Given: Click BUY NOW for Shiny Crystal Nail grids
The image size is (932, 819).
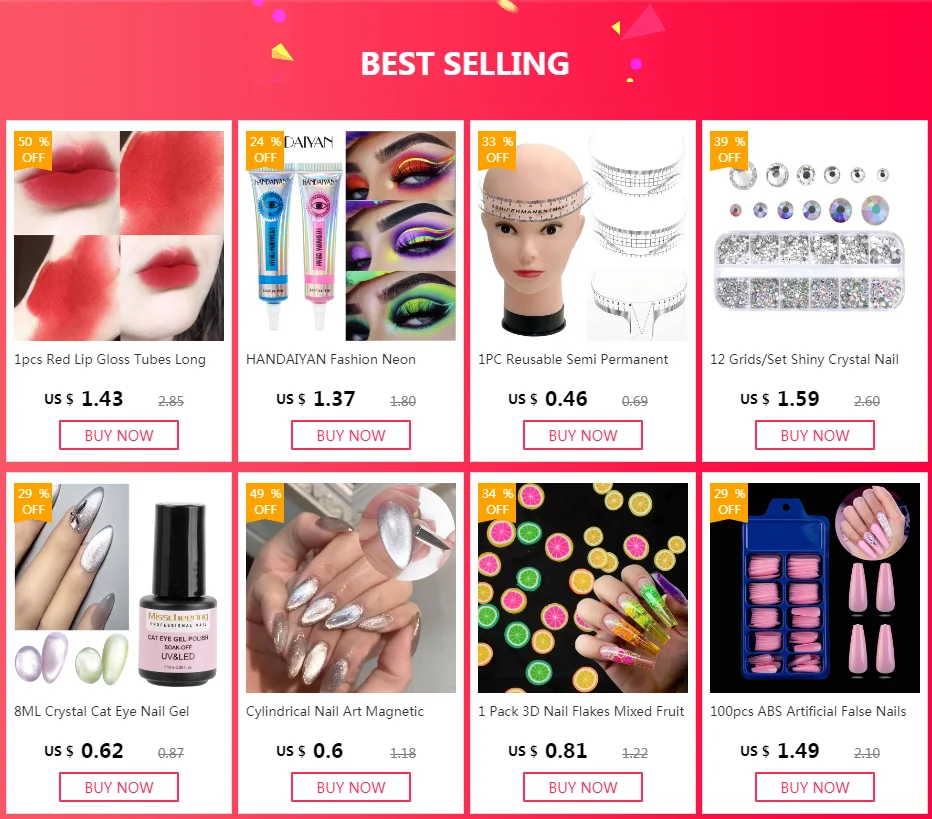Looking at the screenshot, I should (x=815, y=435).
